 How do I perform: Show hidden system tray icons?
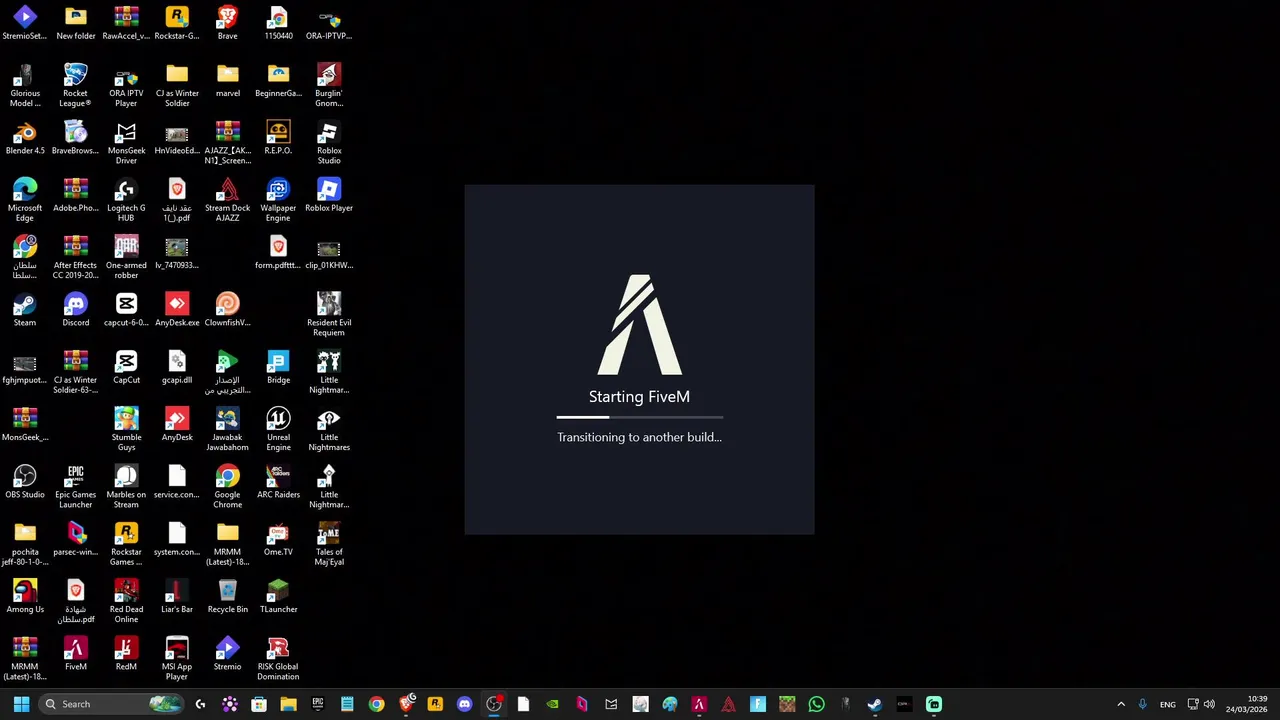[x=1121, y=704]
